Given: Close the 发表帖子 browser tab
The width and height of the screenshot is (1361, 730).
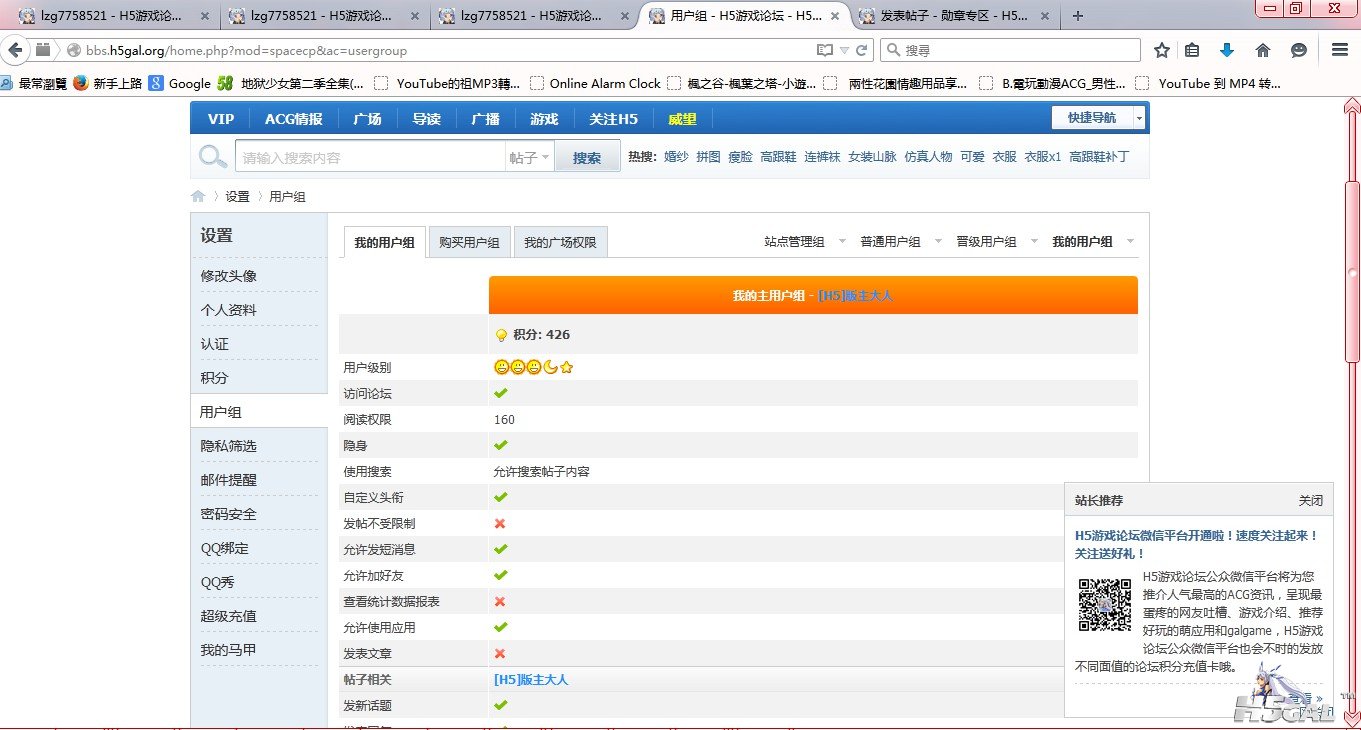Looking at the screenshot, I should tap(1044, 16).
